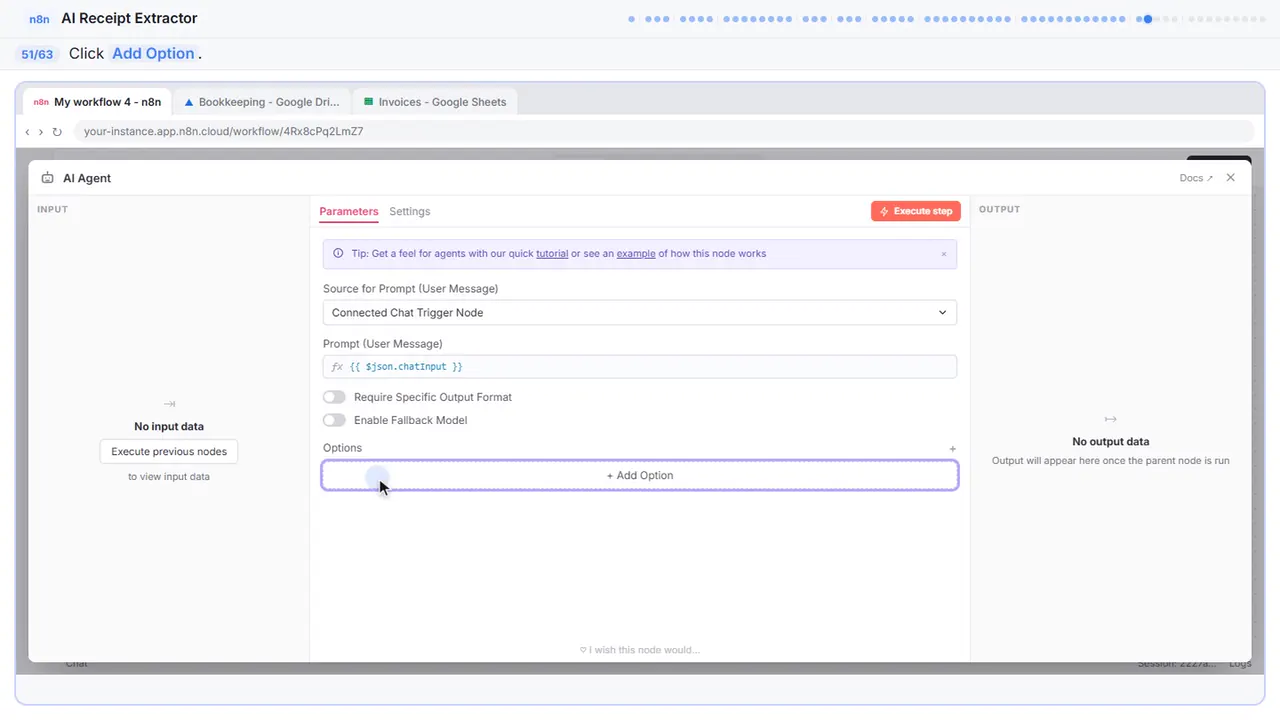Open the Docs link in the AI Agent header
This screenshot has width=1280, height=720.
pos(1196,178)
